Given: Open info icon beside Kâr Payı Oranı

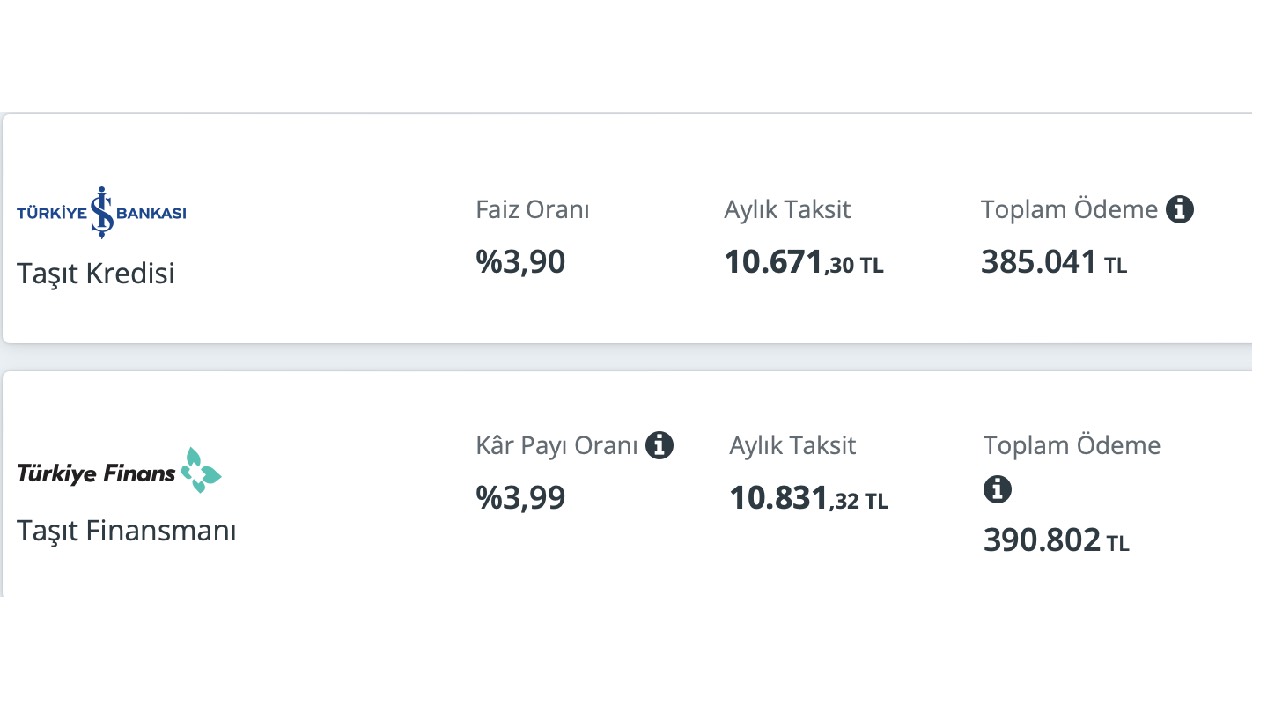Looking at the screenshot, I should click(x=659, y=445).
